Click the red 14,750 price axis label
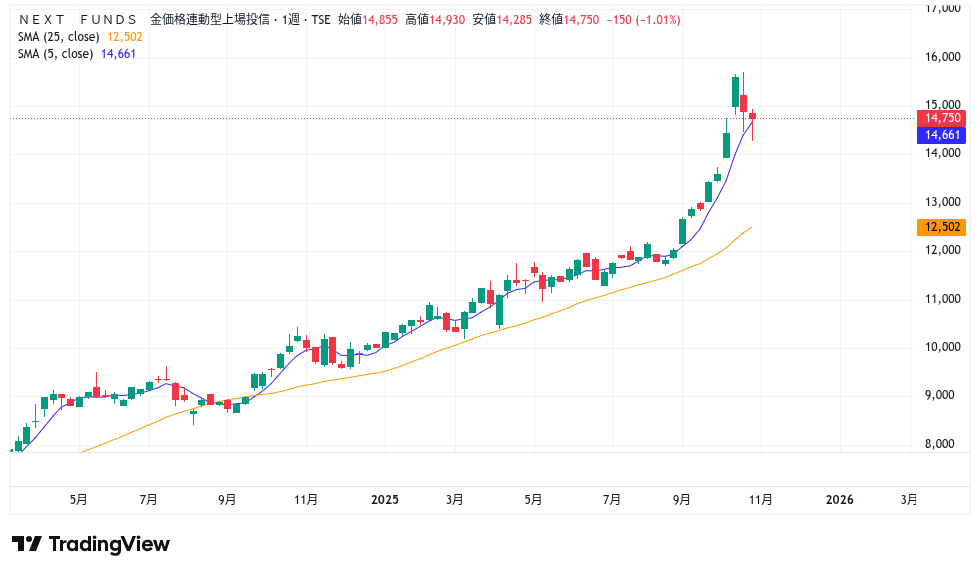This screenshot has height=574, width=980. 942,118
